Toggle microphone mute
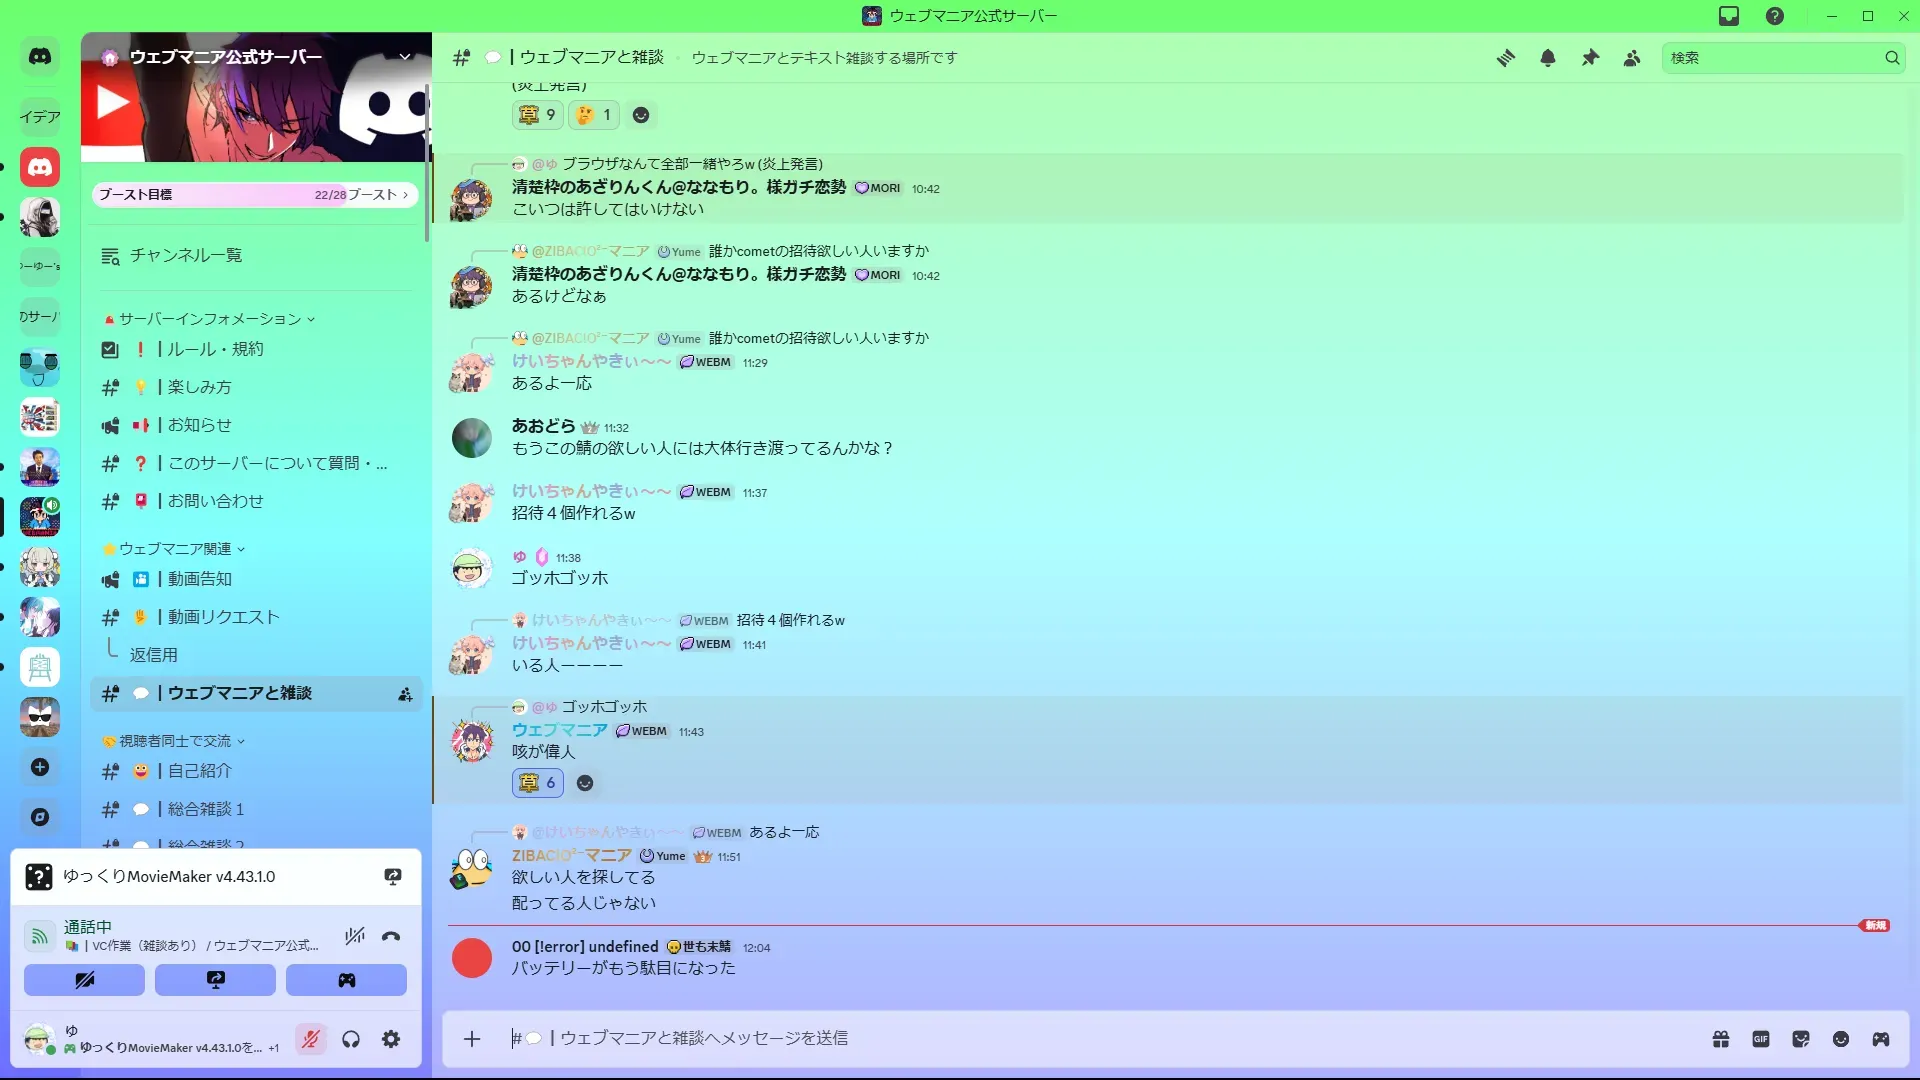The width and height of the screenshot is (1920, 1080). tap(311, 1040)
